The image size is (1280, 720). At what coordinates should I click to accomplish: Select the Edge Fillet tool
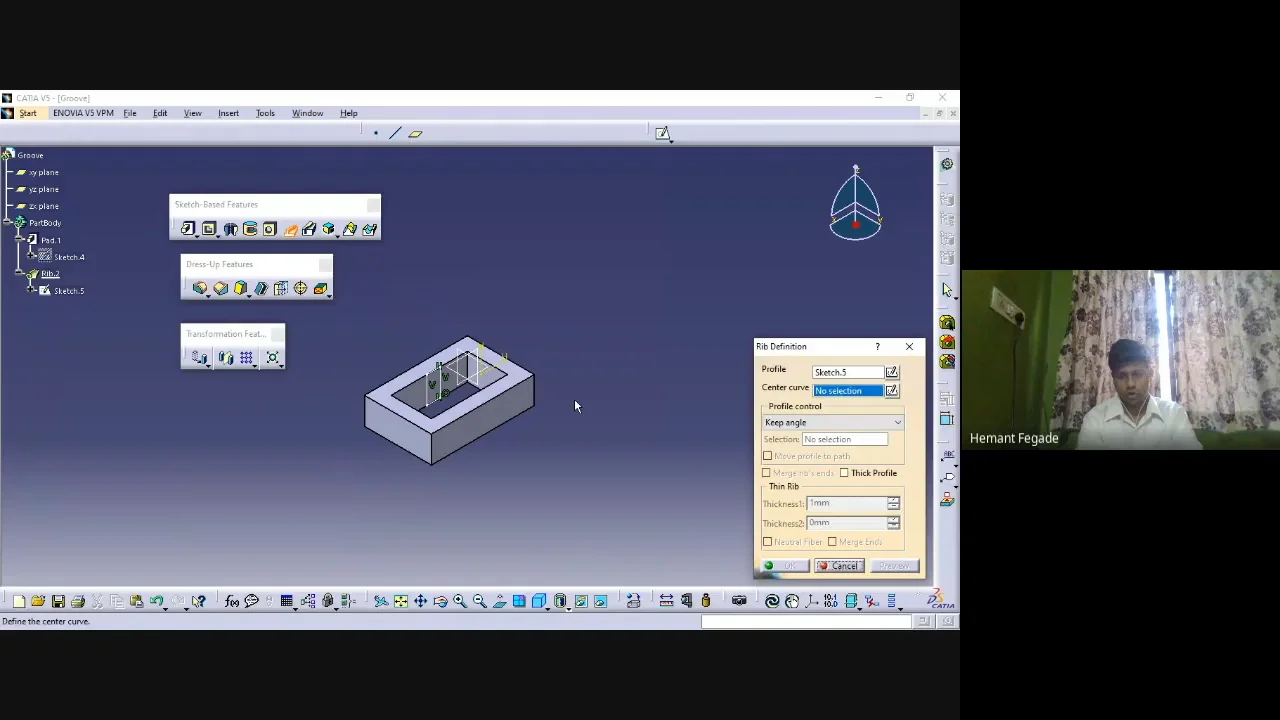(x=200, y=288)
